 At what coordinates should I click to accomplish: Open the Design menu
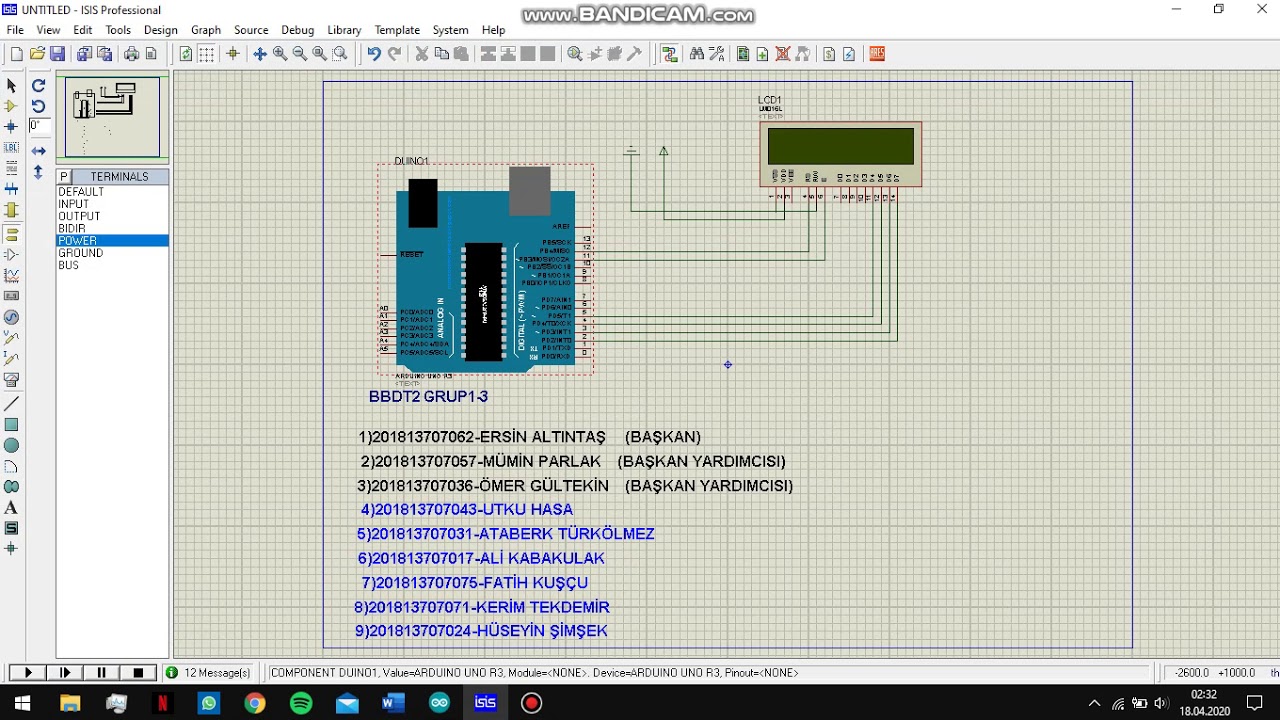click(160, 30)
